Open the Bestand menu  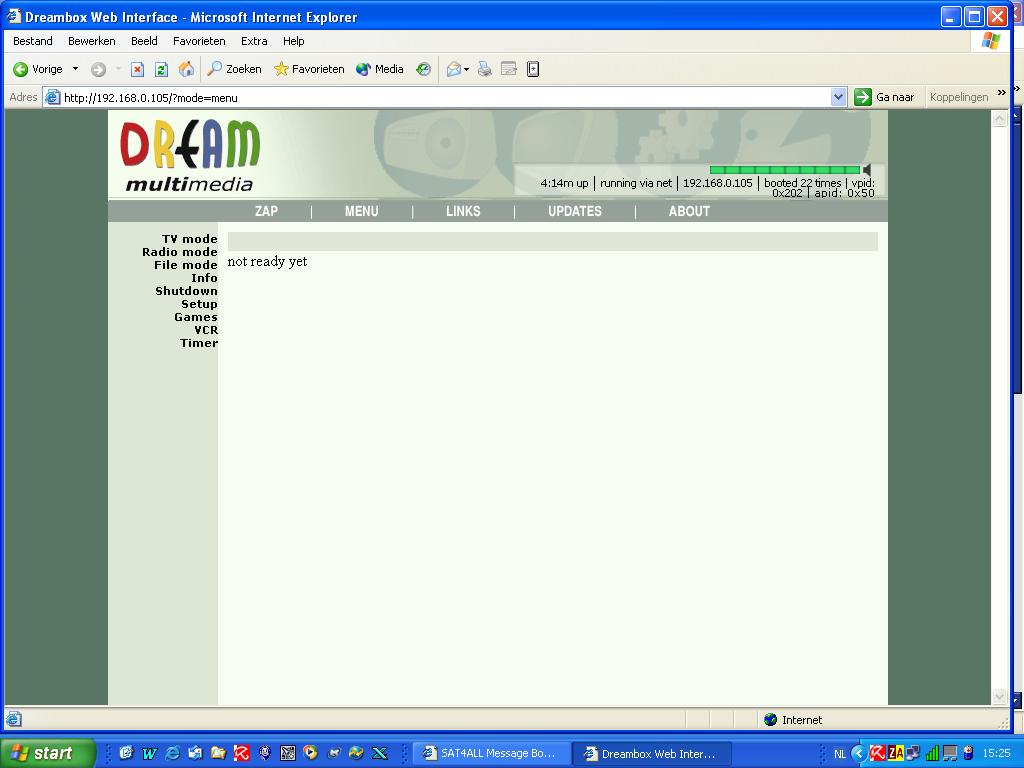[x=33, y=41]
